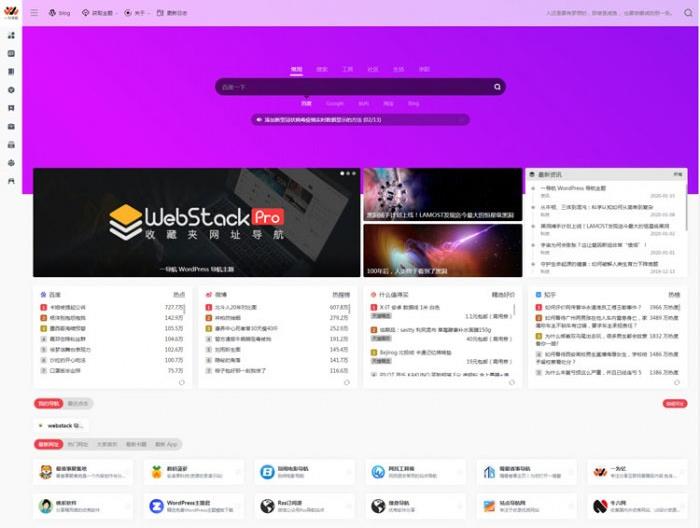
Task: Open the WebStack Pro banner slide
Action: [196, 222]
